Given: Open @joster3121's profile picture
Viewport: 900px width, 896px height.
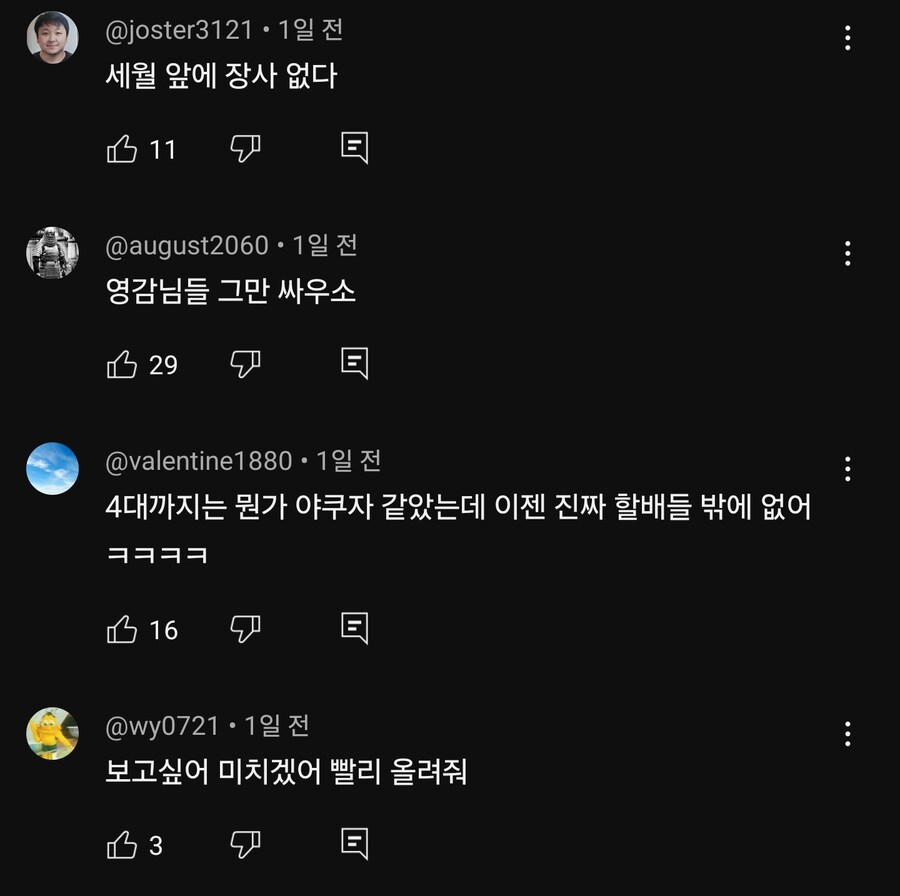Looking at the screenshot, I should point(52,37).
